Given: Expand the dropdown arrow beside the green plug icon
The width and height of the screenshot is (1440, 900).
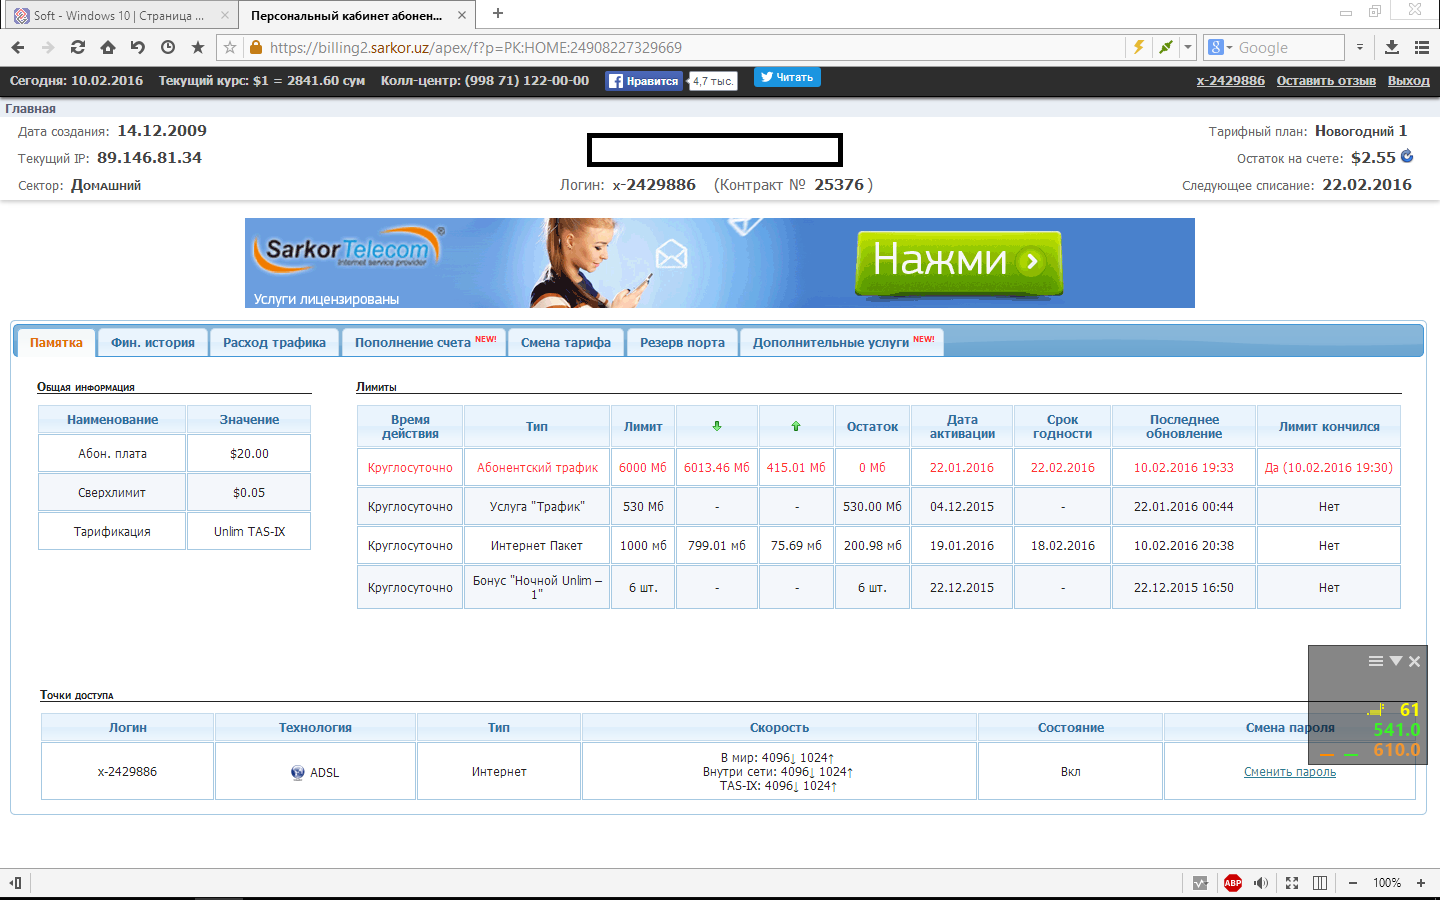Looking at the screenshot, I should pos(1188,47).
